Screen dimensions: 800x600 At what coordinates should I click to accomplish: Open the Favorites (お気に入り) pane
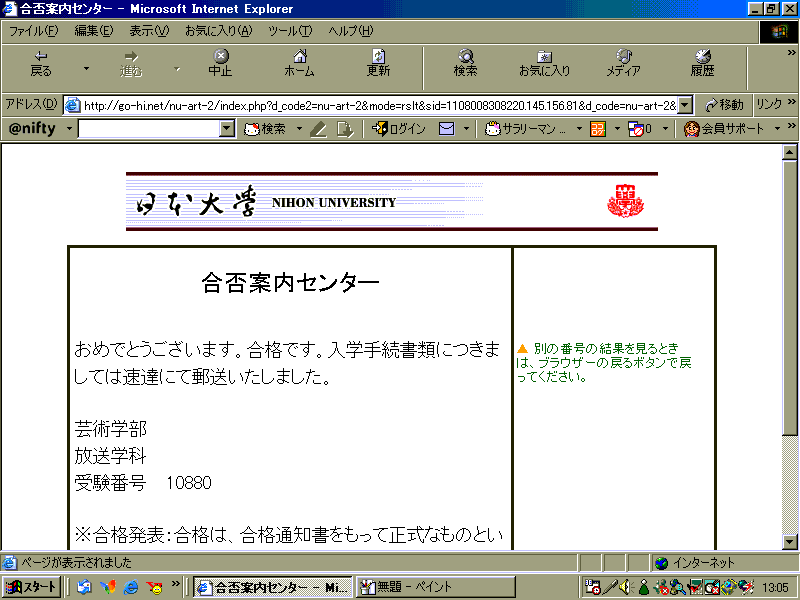click(544, 64)
